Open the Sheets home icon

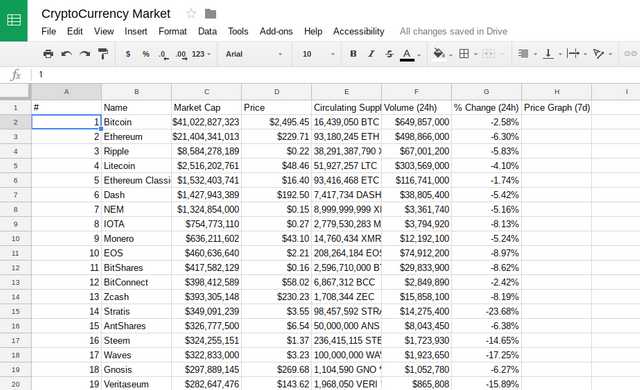pos(14,20)
